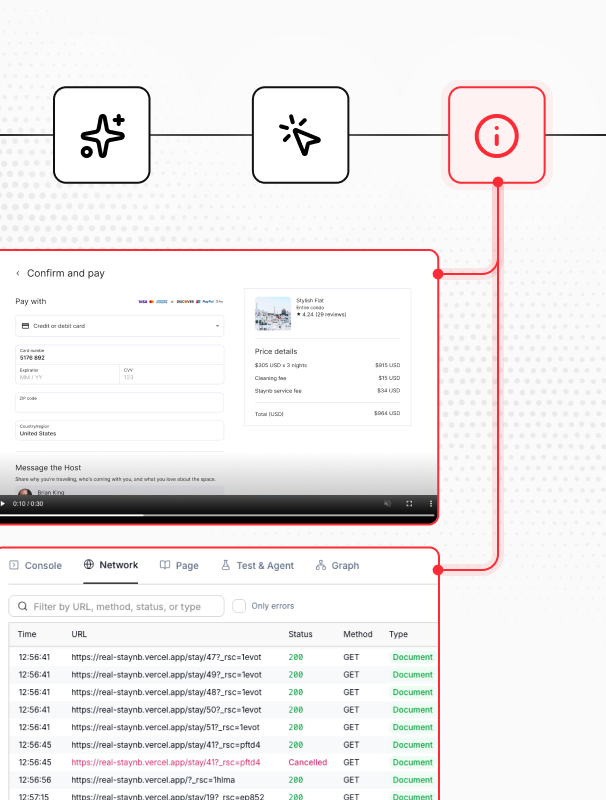Click the search magnifier in filter box

pos(22,606)
